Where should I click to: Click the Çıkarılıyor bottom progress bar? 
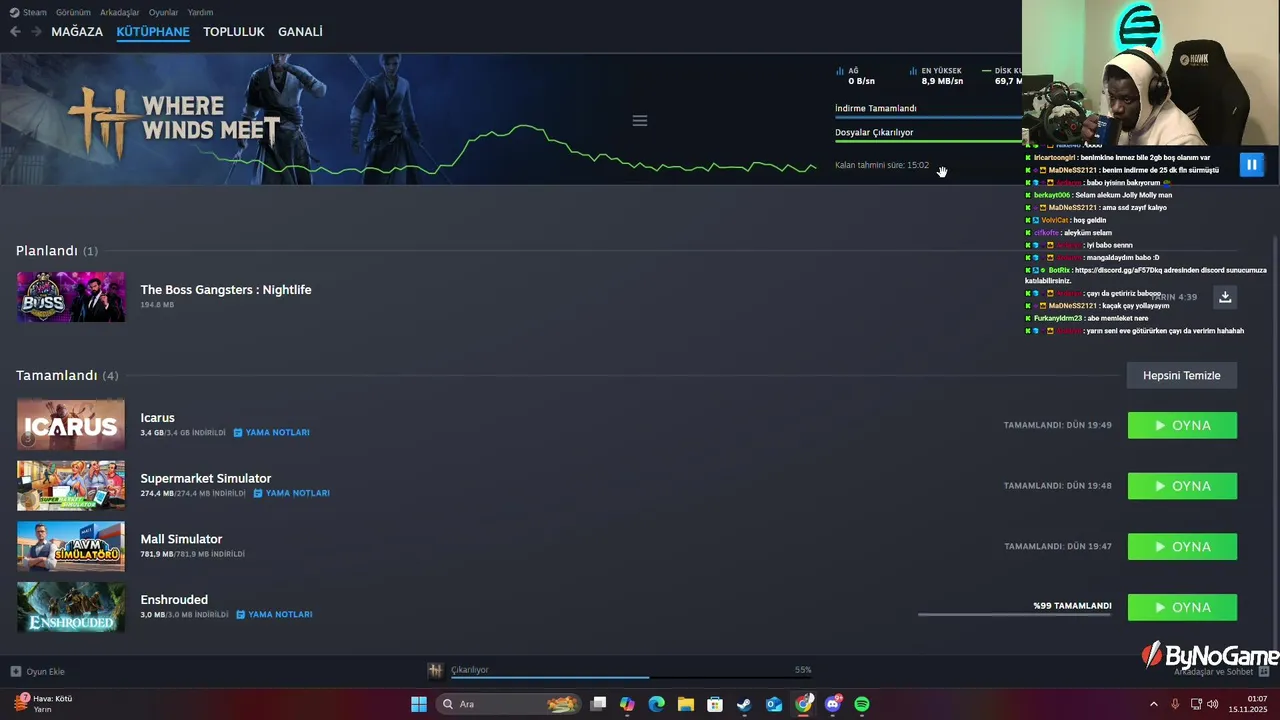[631, 677]
